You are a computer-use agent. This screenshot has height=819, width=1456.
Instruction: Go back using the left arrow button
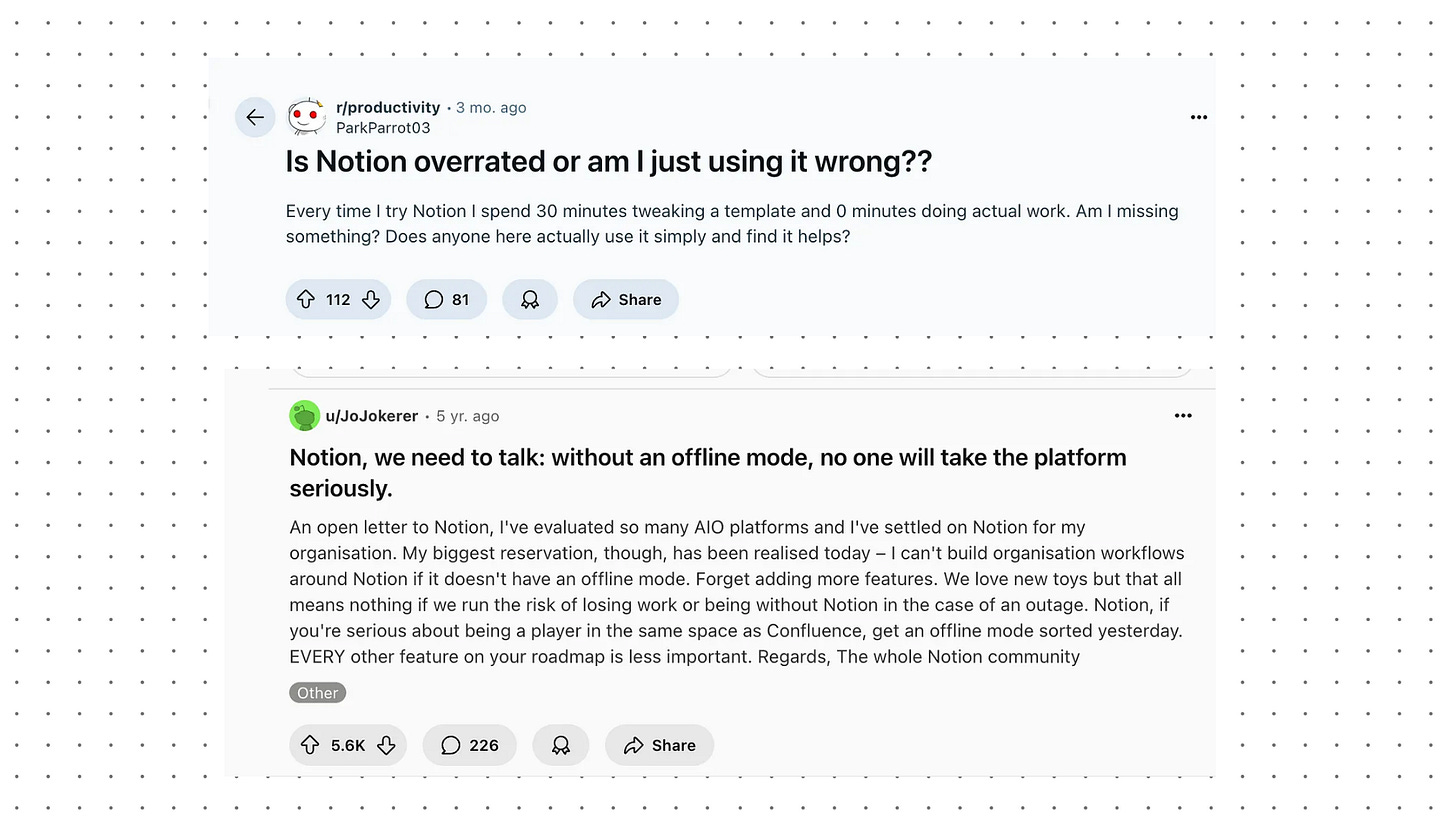[x=255, y=117]
